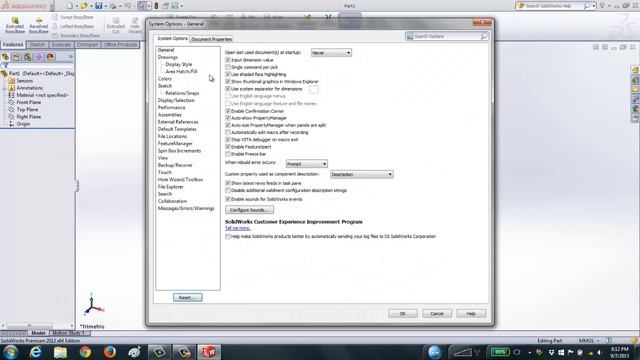Expand the Annotations node in the feature tree
640x360 pixels.
4,88
